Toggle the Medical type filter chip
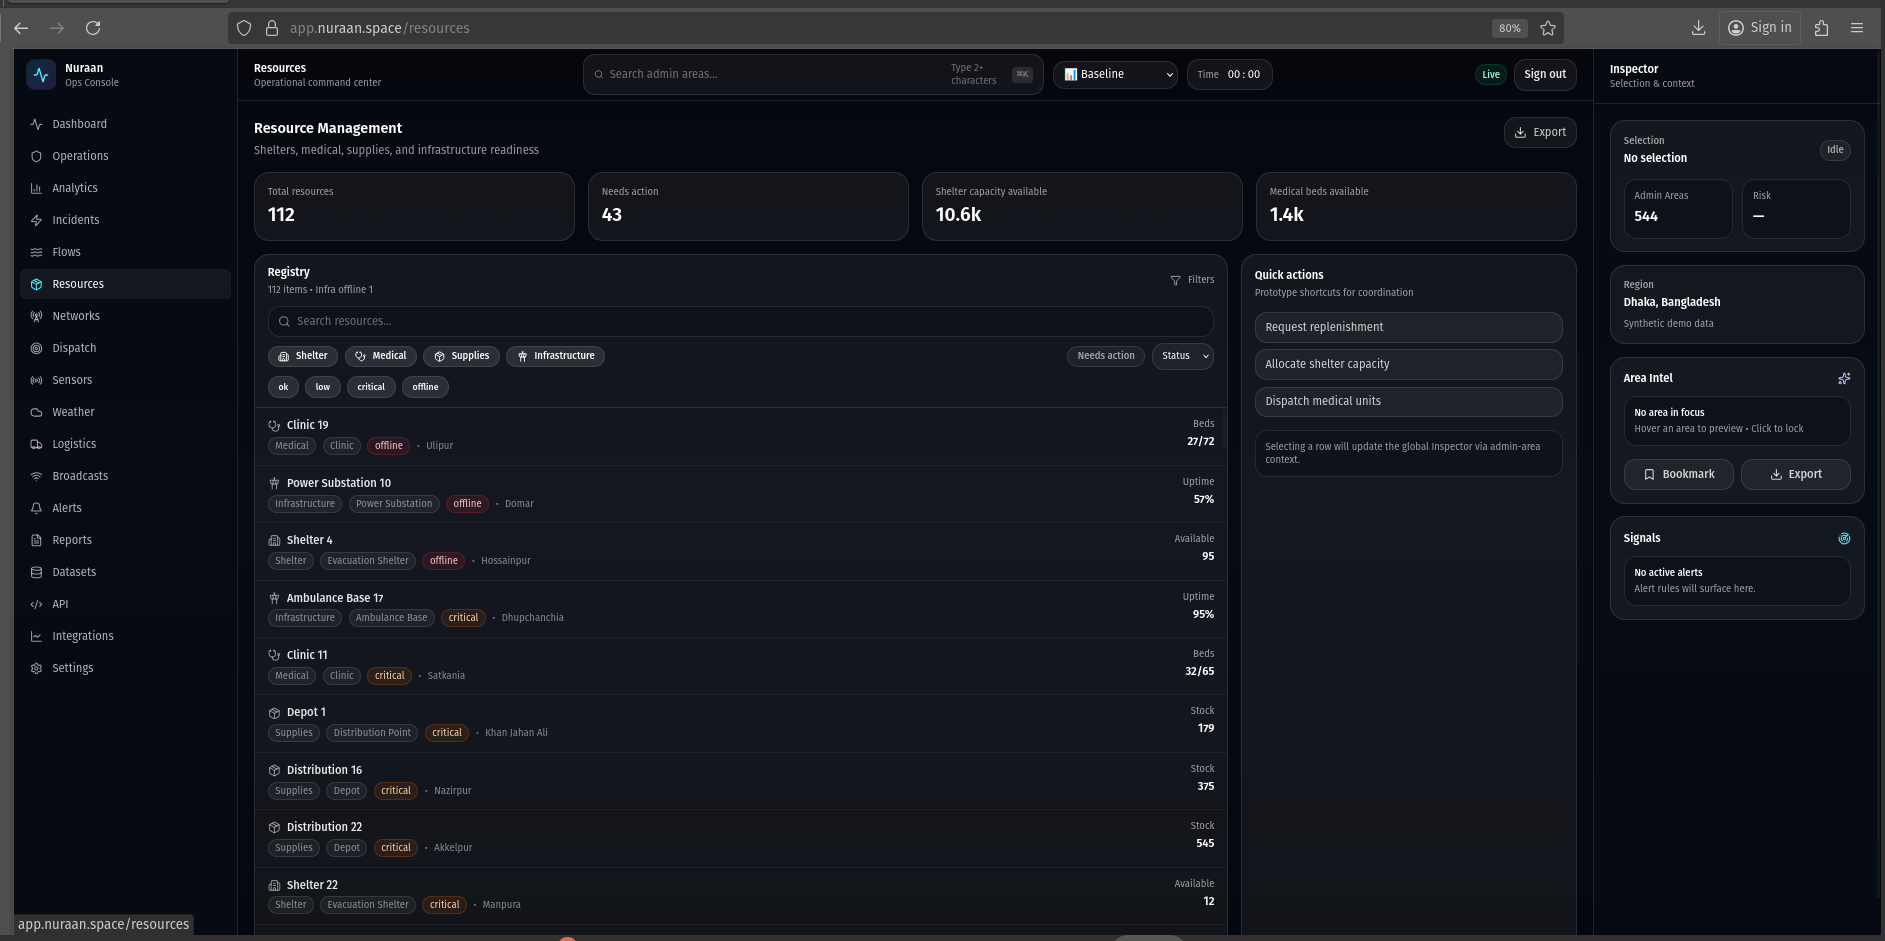 [380, 356]
